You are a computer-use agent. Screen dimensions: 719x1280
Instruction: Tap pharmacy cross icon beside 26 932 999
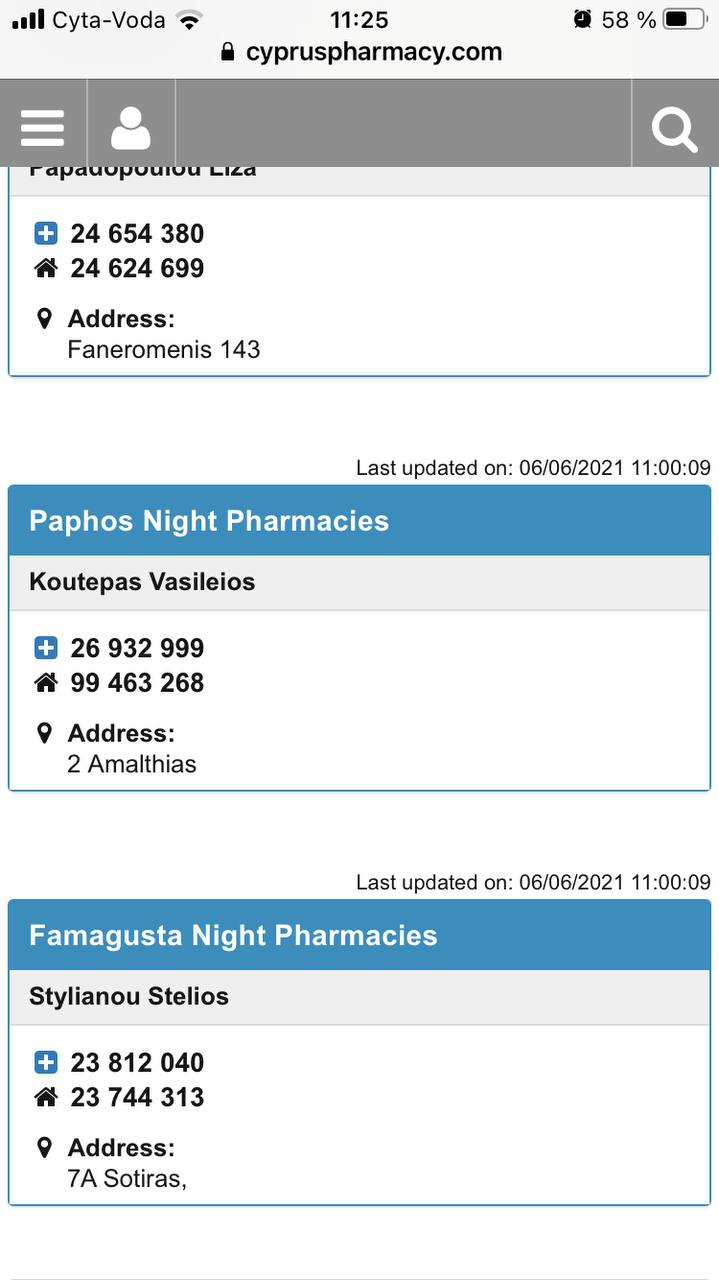(x=46, y=648)
